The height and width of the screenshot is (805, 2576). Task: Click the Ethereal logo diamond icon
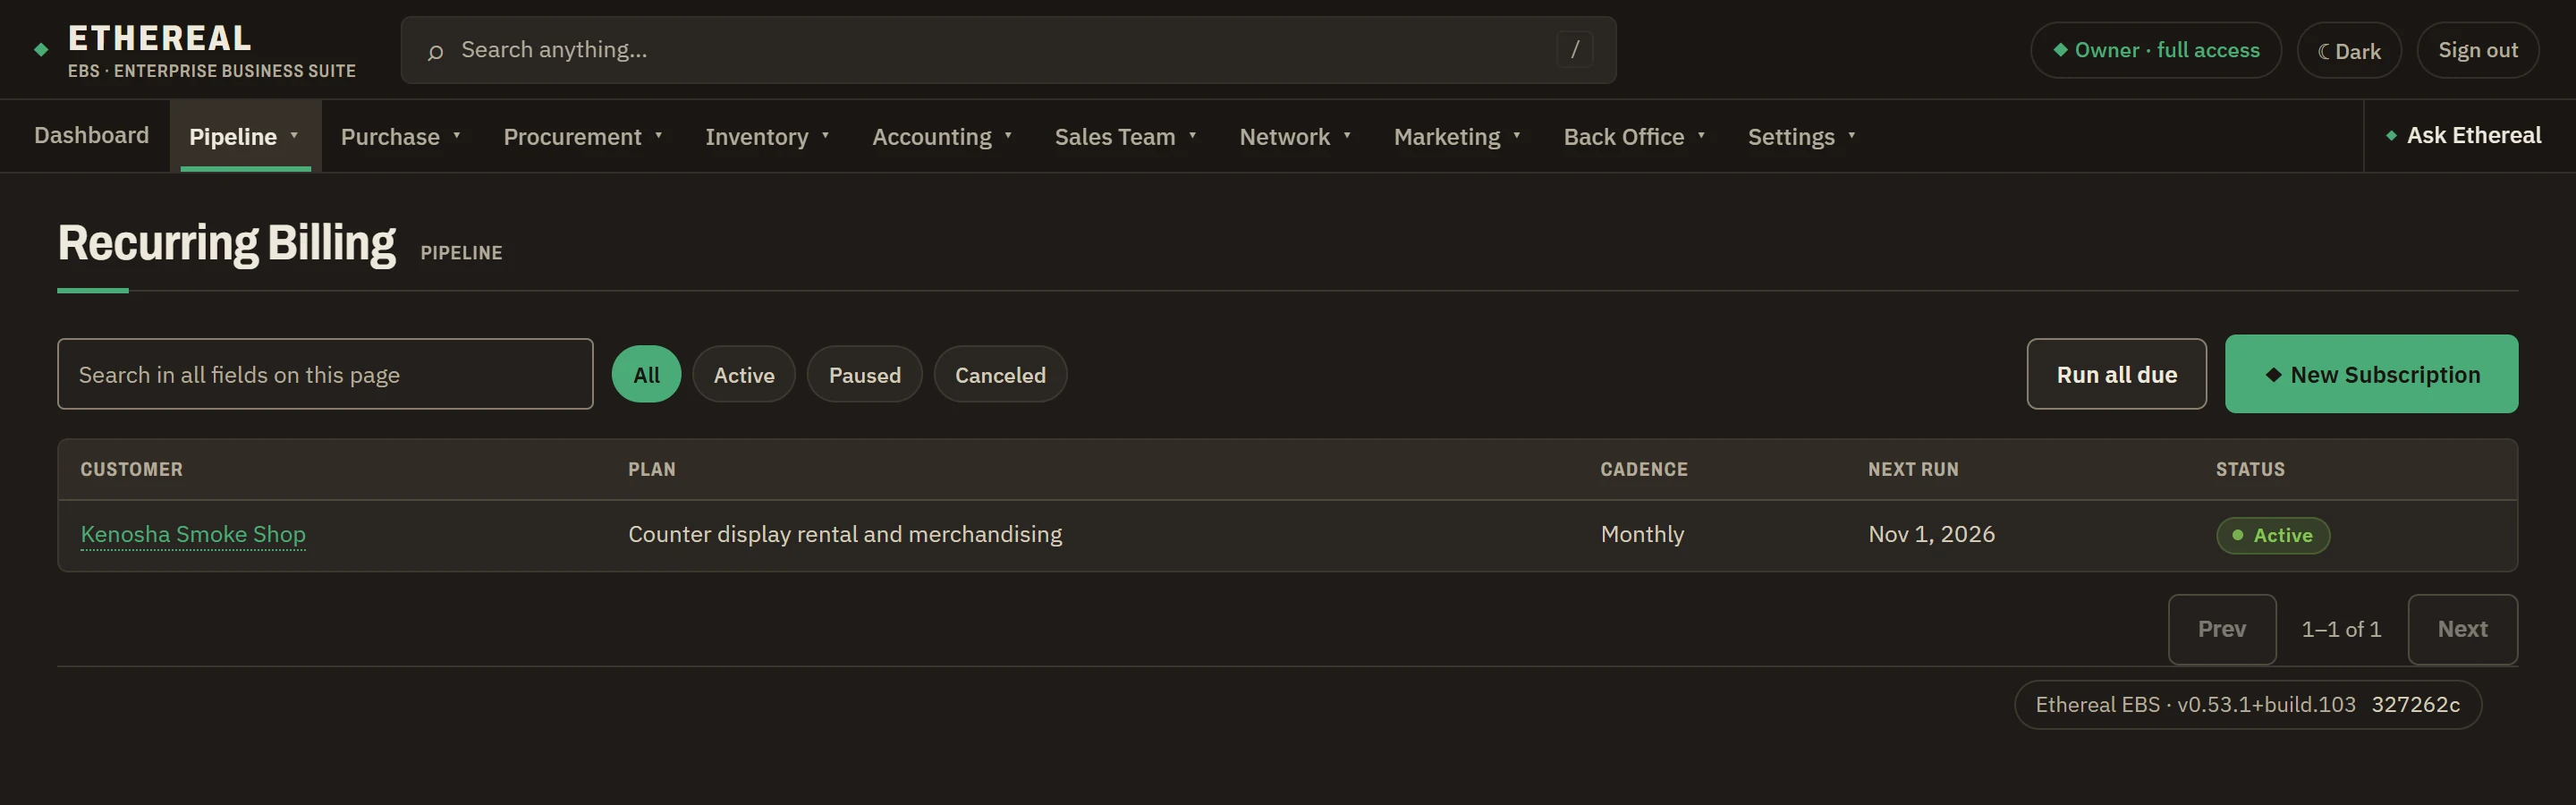coord(41,50)
